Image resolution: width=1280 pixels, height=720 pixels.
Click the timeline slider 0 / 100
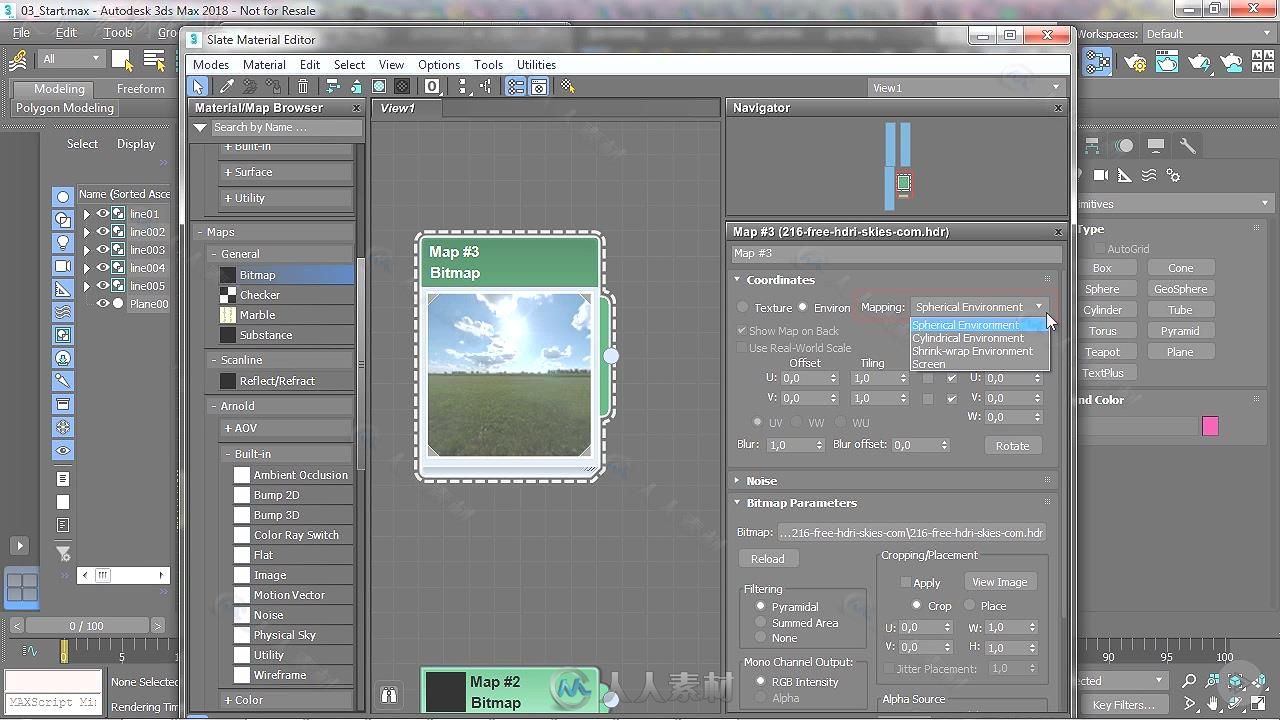87,626
